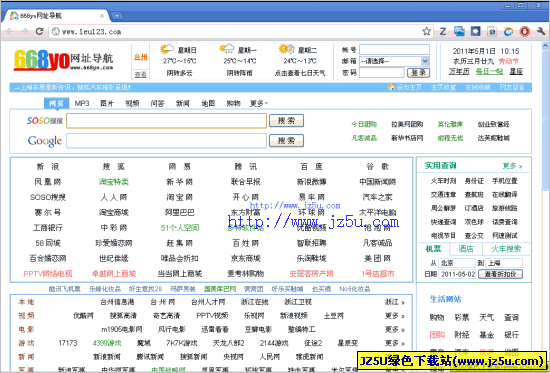Image resolution: width=550 pixels, height=373 pixels.
Task: Click the 查看折扣价 button
Action: pos(500,274)
